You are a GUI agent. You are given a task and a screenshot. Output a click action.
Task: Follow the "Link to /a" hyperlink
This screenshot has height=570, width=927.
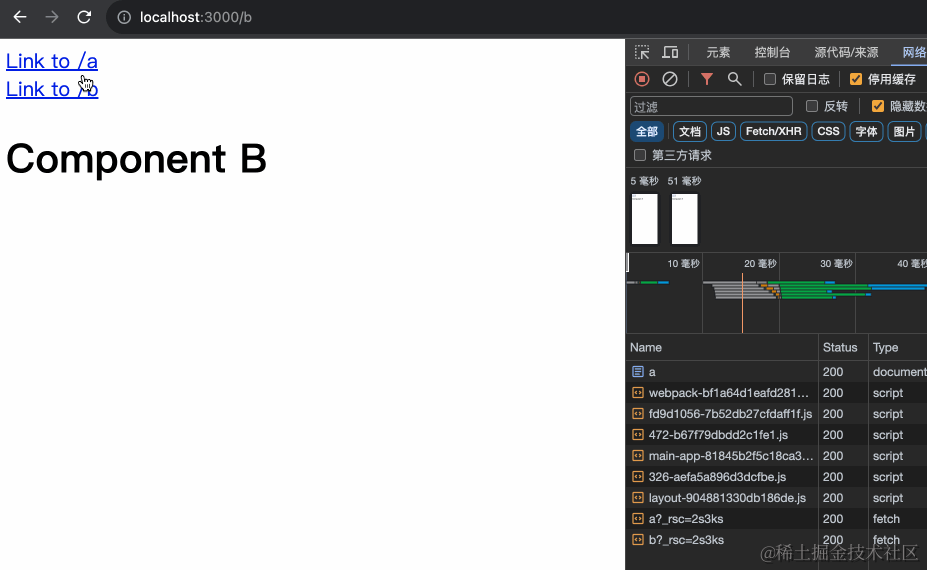(51, 61)
